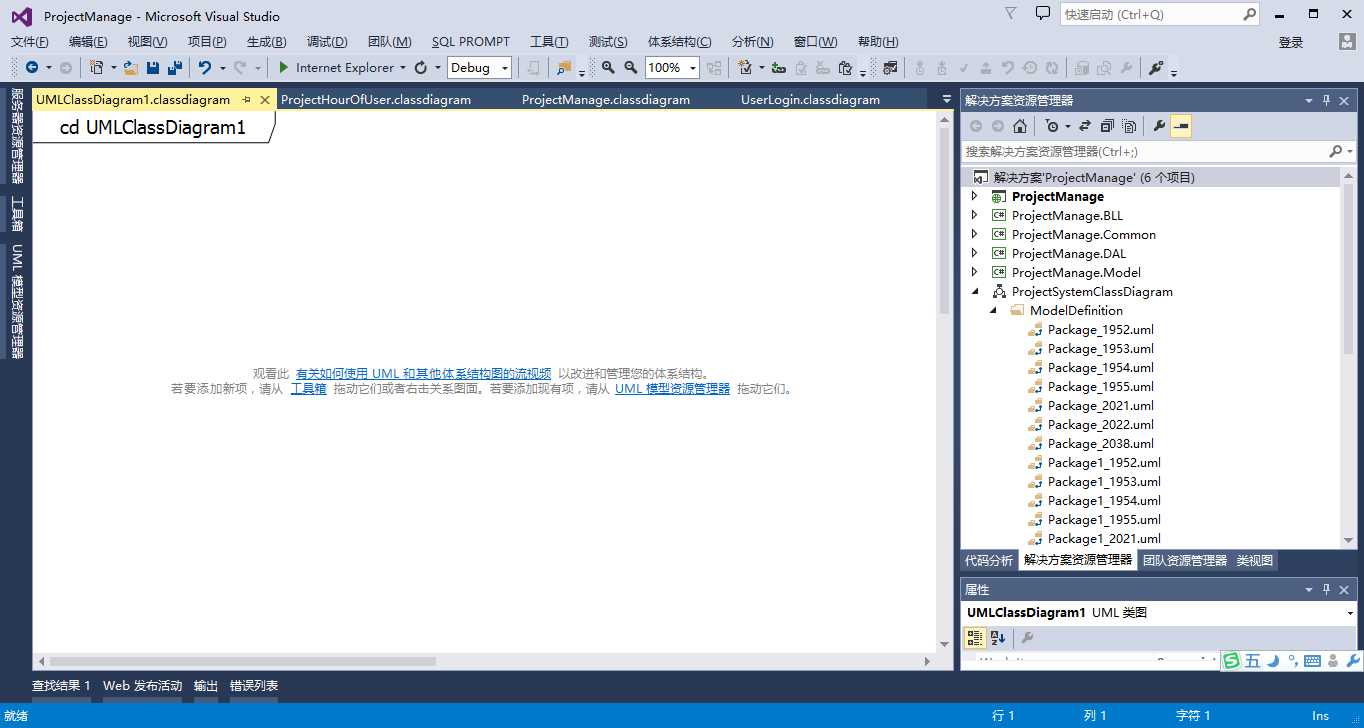Click the UML 模型资源管理器 link

tap(672, 389)
